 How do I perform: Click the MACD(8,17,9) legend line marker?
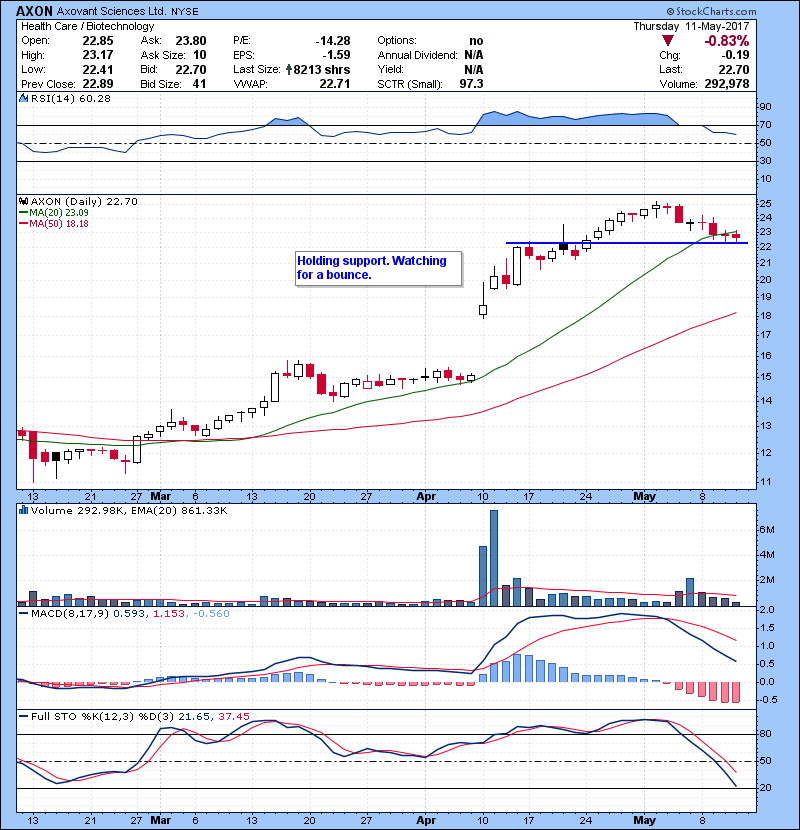pos(23,614)
